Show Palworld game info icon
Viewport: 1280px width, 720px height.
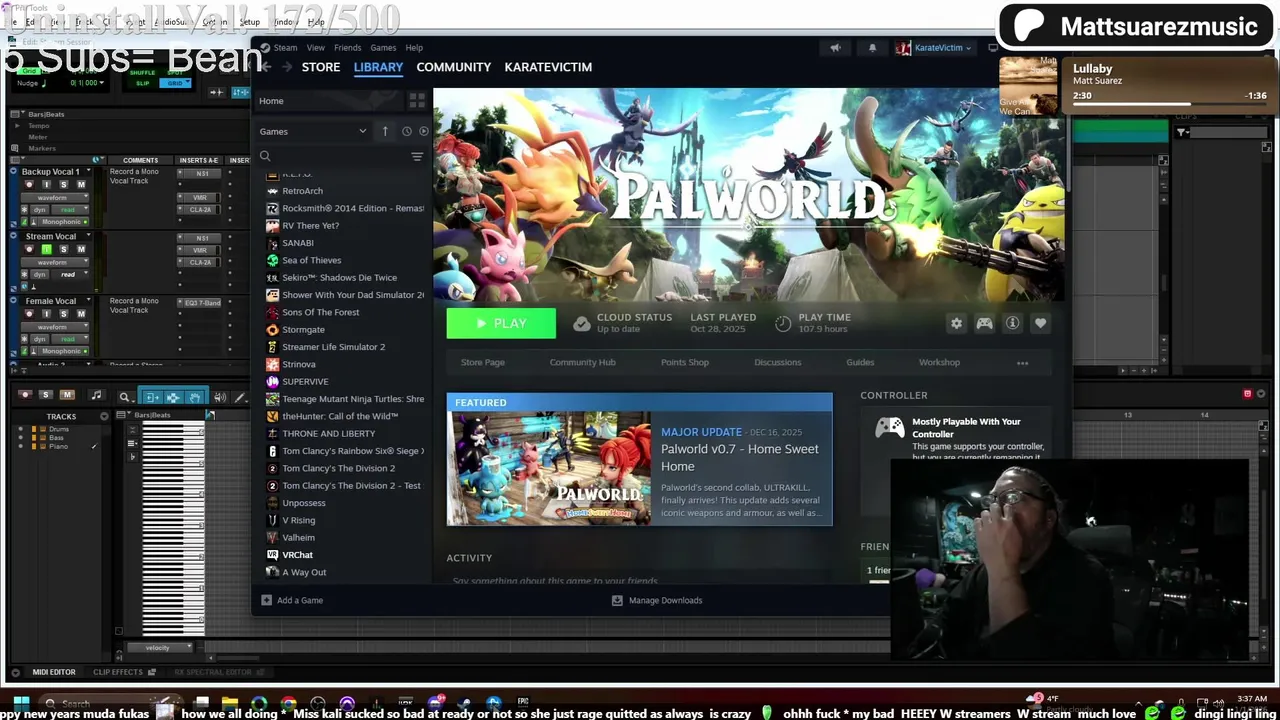point(1012,323)
